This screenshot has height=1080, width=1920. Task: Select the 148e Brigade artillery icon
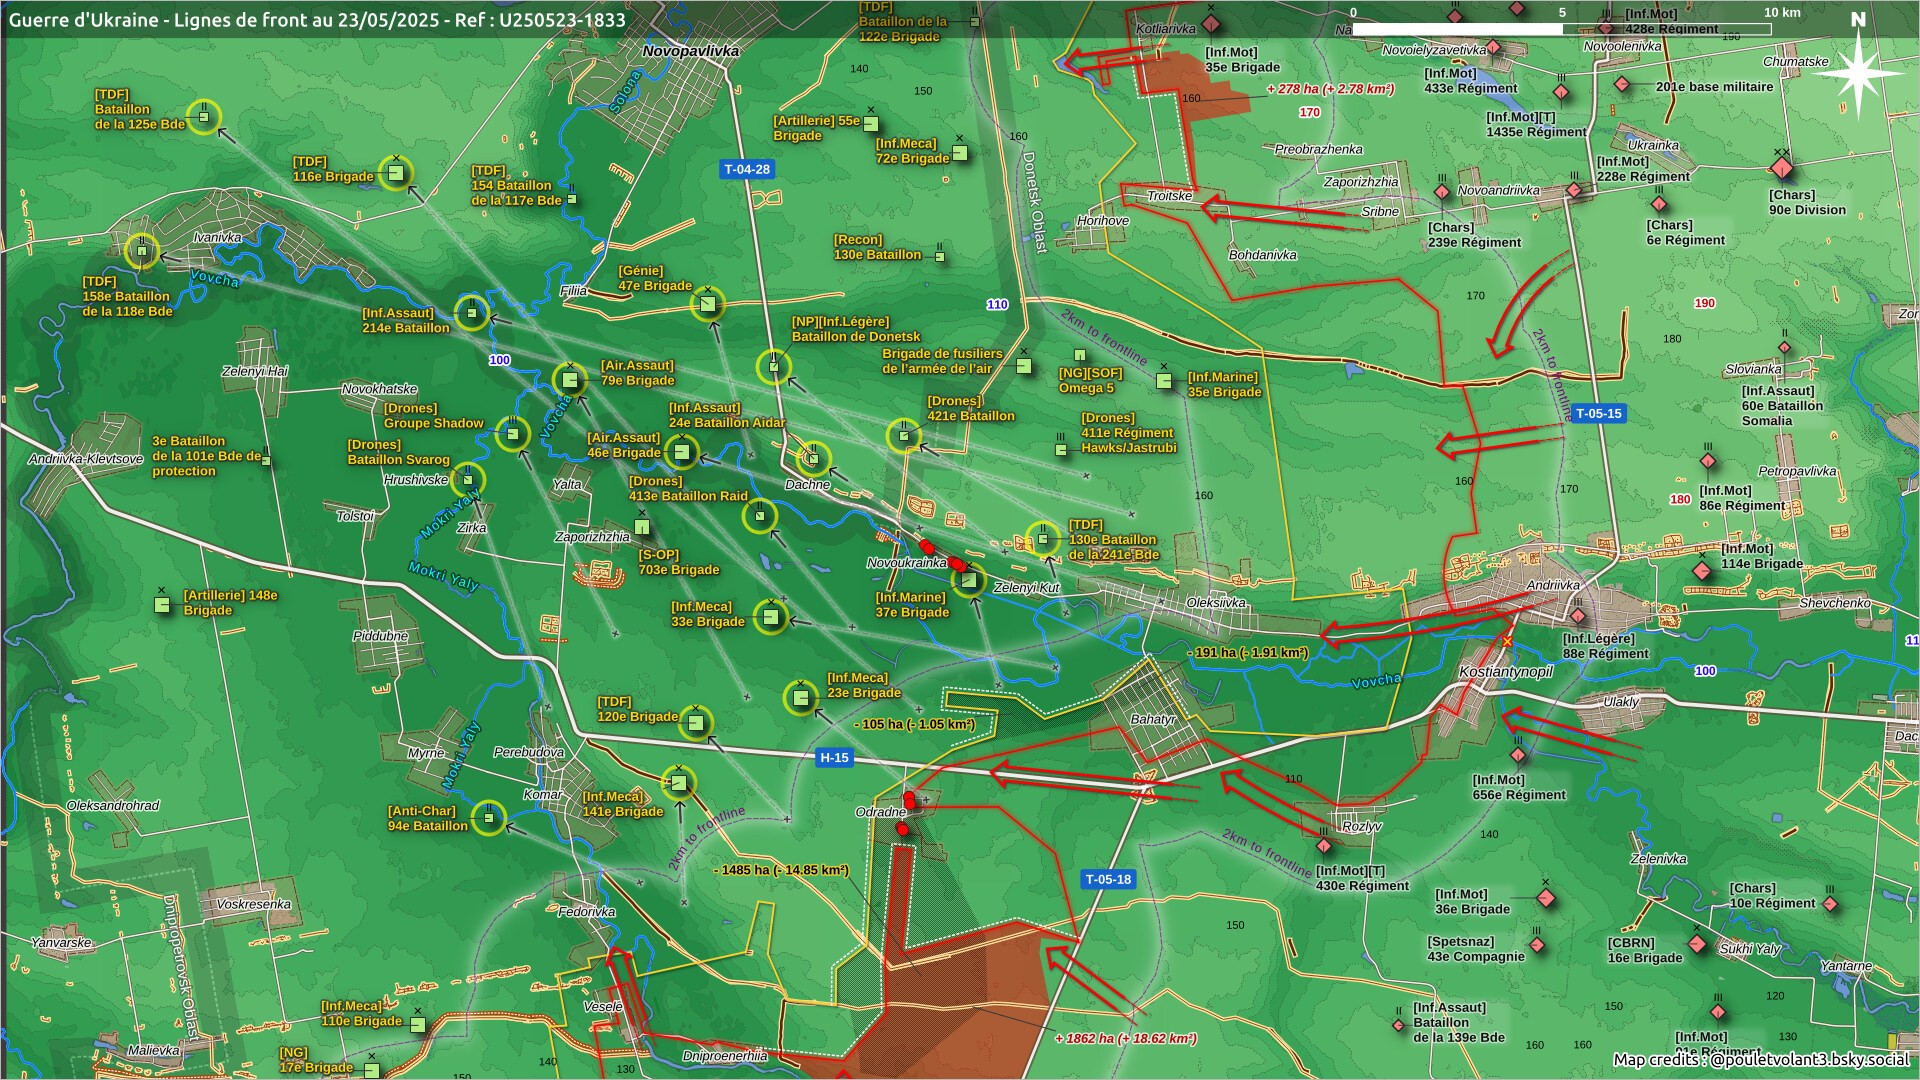tap(162, 604)
